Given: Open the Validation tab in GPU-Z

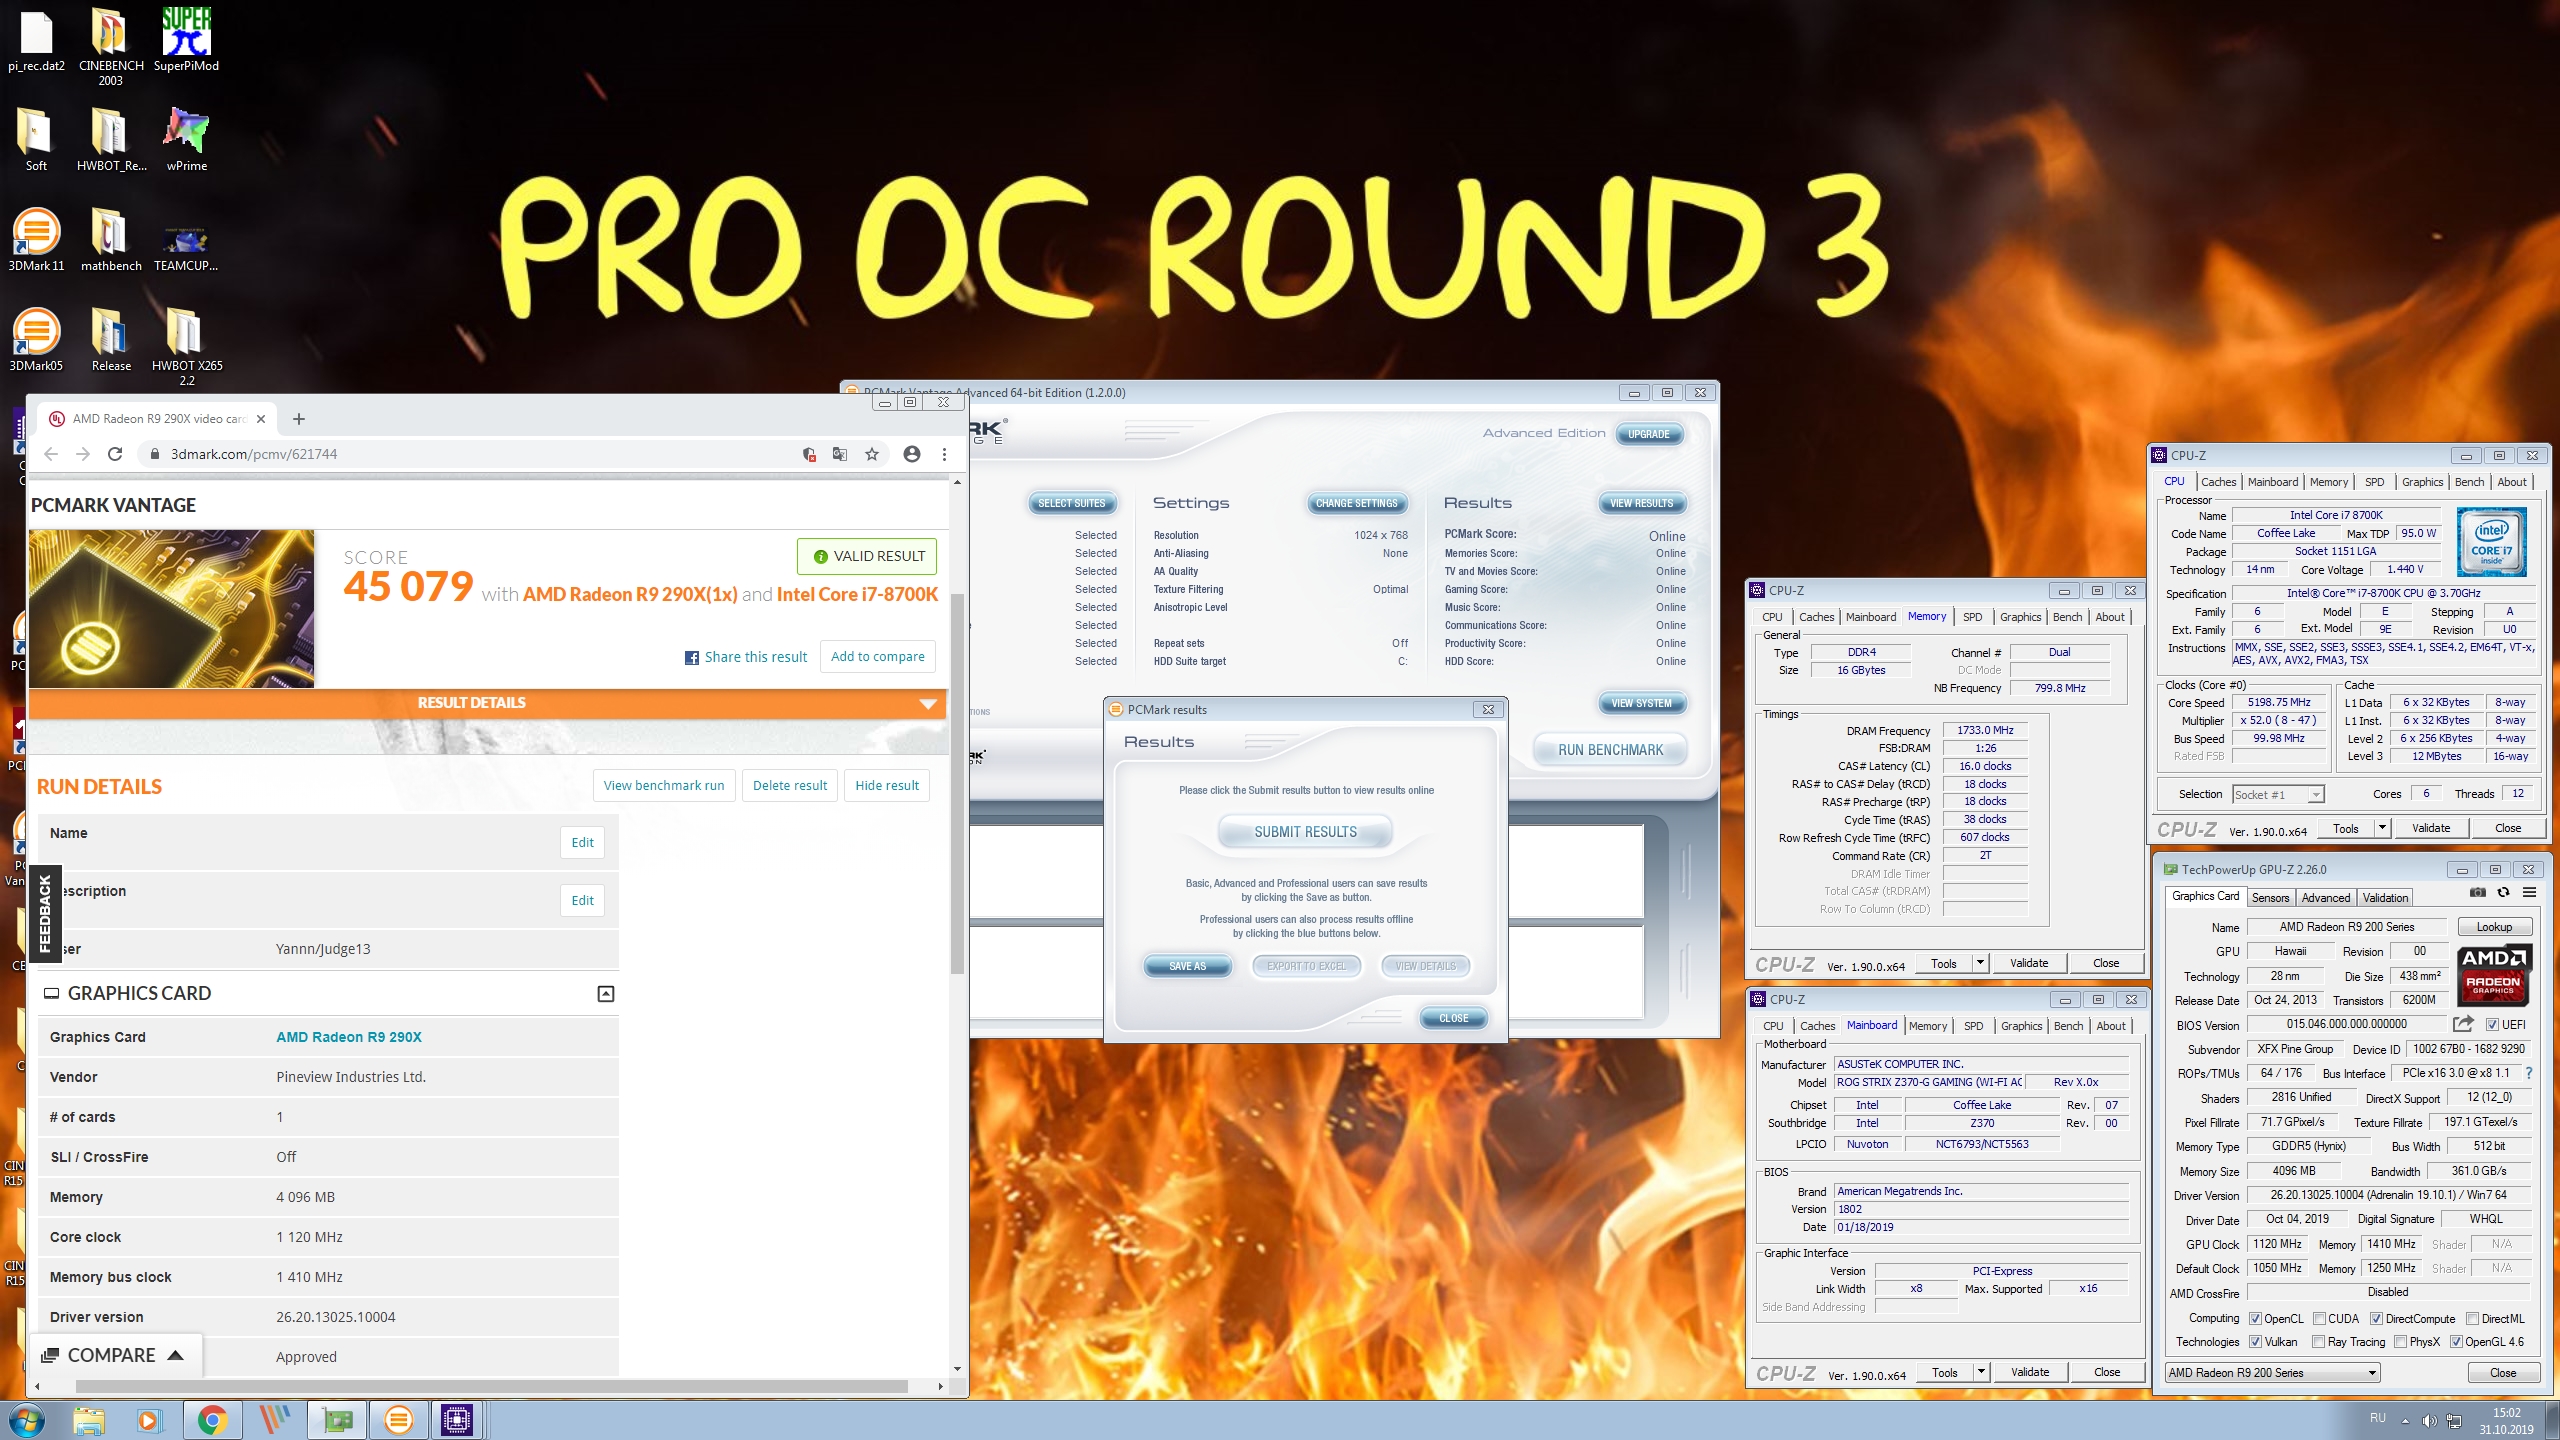Looking at the screenshot, I should pyautogui.click(x=2385, y=898).
